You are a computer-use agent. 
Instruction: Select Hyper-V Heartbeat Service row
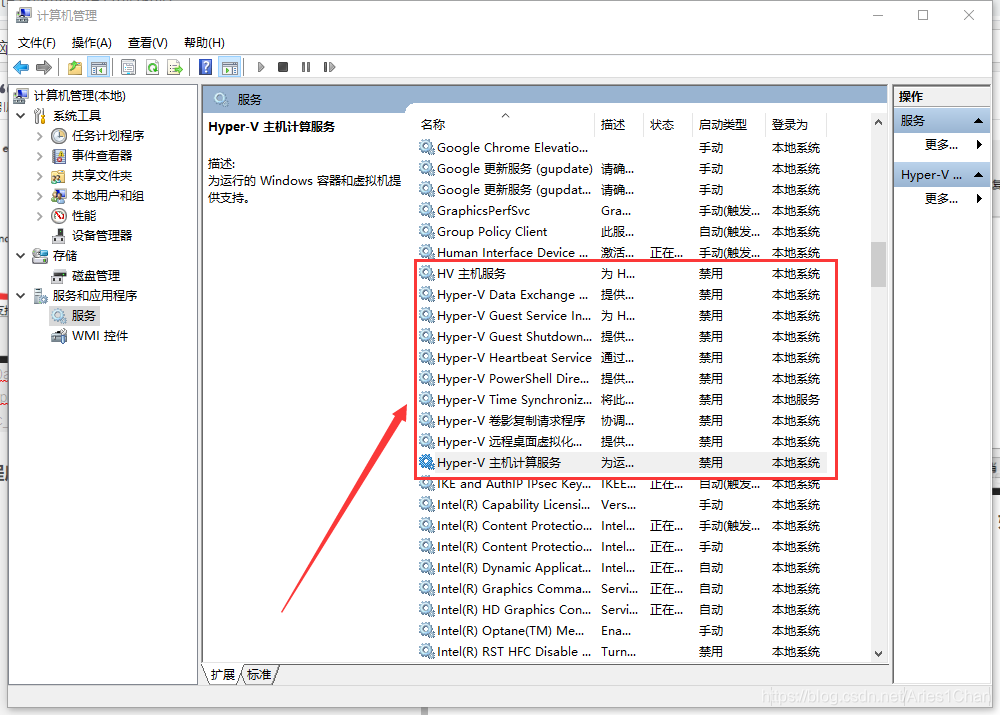click(622, 358)
